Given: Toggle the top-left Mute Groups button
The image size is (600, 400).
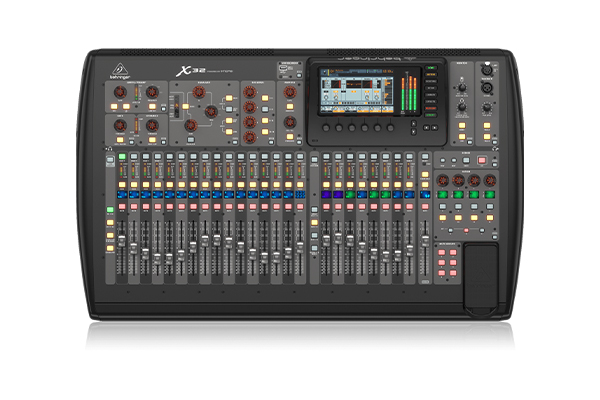Looking at the screenshot, I should 442,253.
